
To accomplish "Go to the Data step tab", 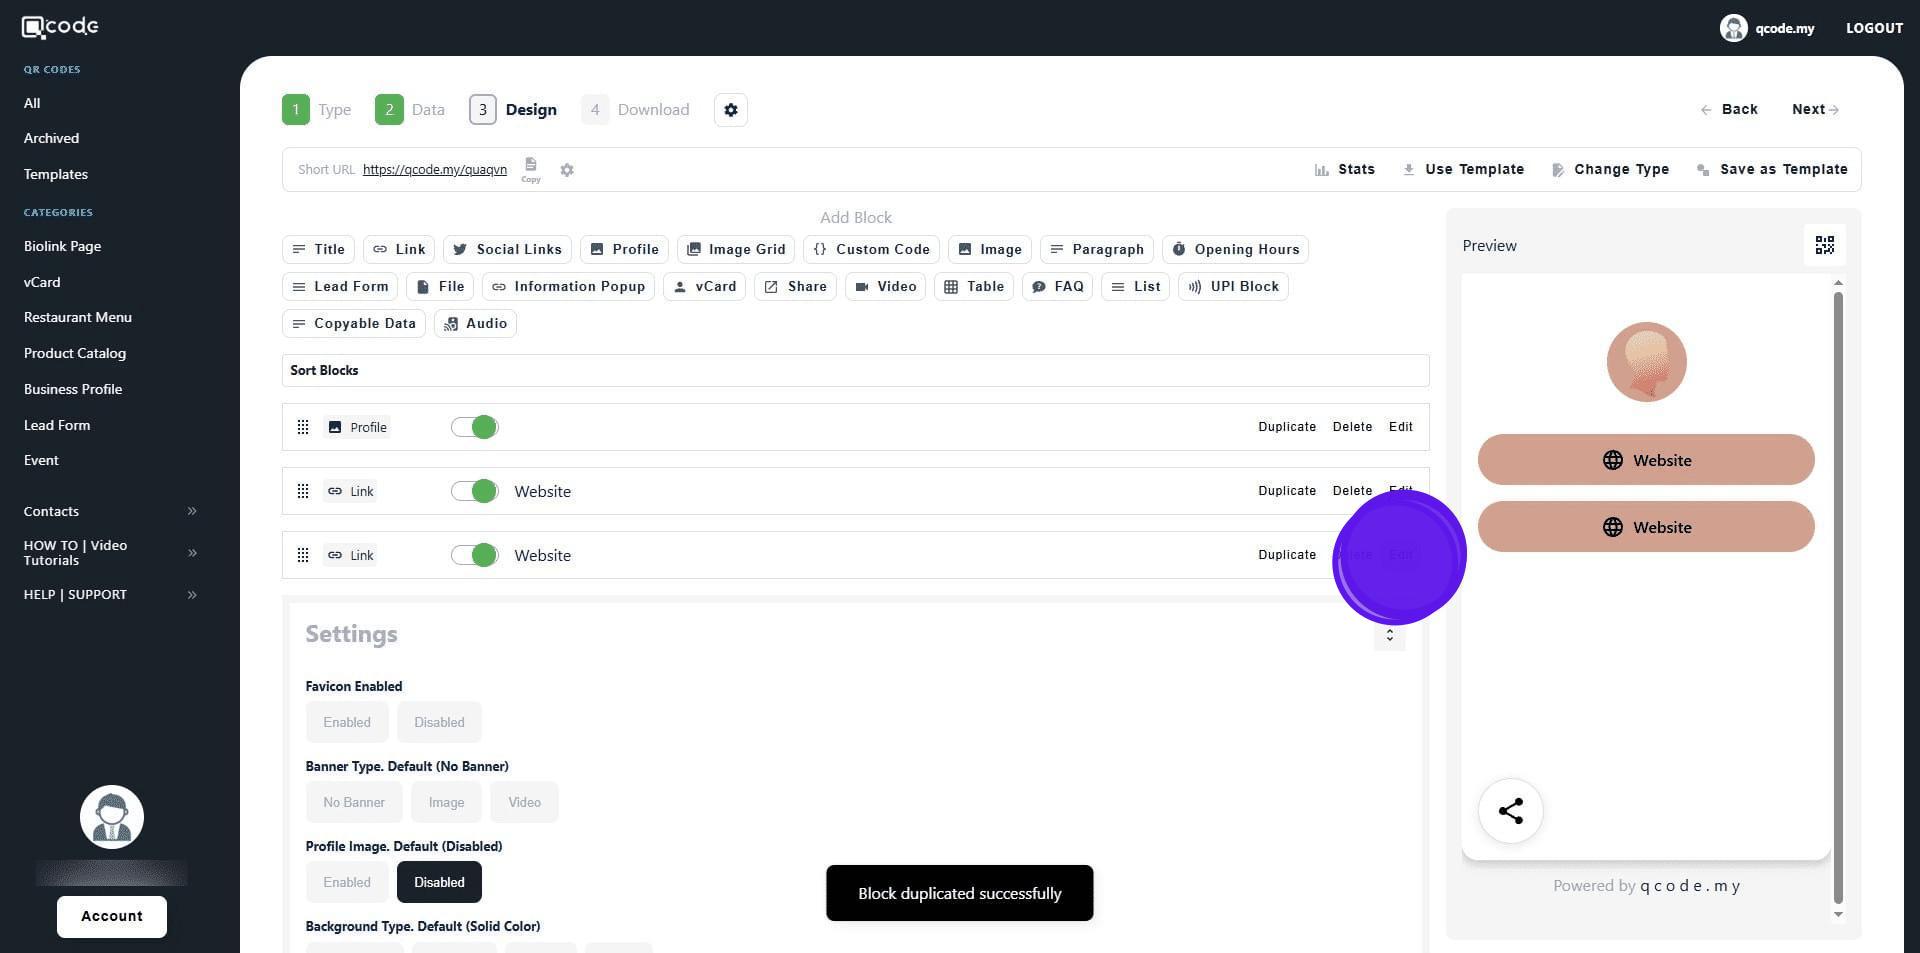I will point(410,110).
